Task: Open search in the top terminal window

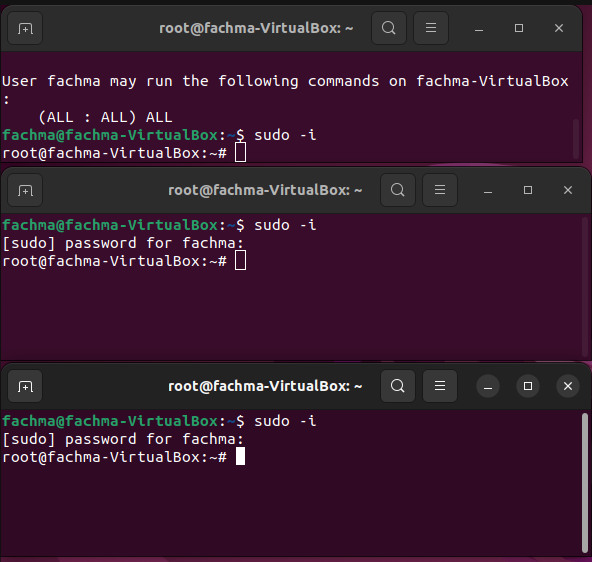Action: [x=388, y=28]
